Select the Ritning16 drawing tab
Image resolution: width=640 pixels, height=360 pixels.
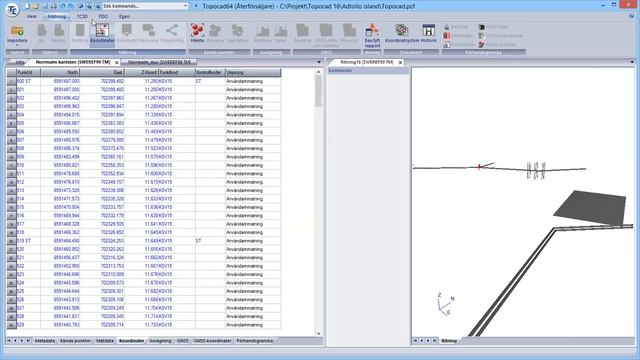click(367, 62)
